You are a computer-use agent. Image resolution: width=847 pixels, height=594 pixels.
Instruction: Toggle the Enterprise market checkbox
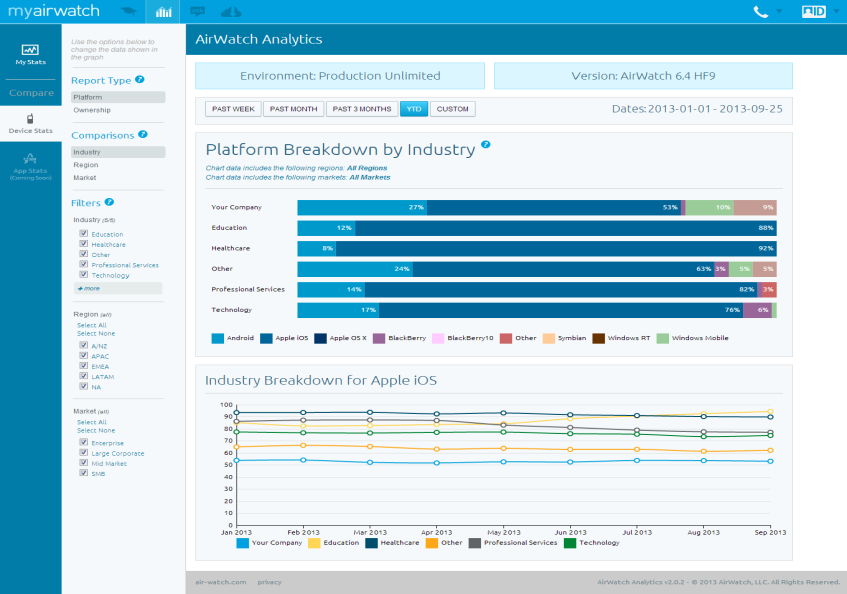point(84,442)
